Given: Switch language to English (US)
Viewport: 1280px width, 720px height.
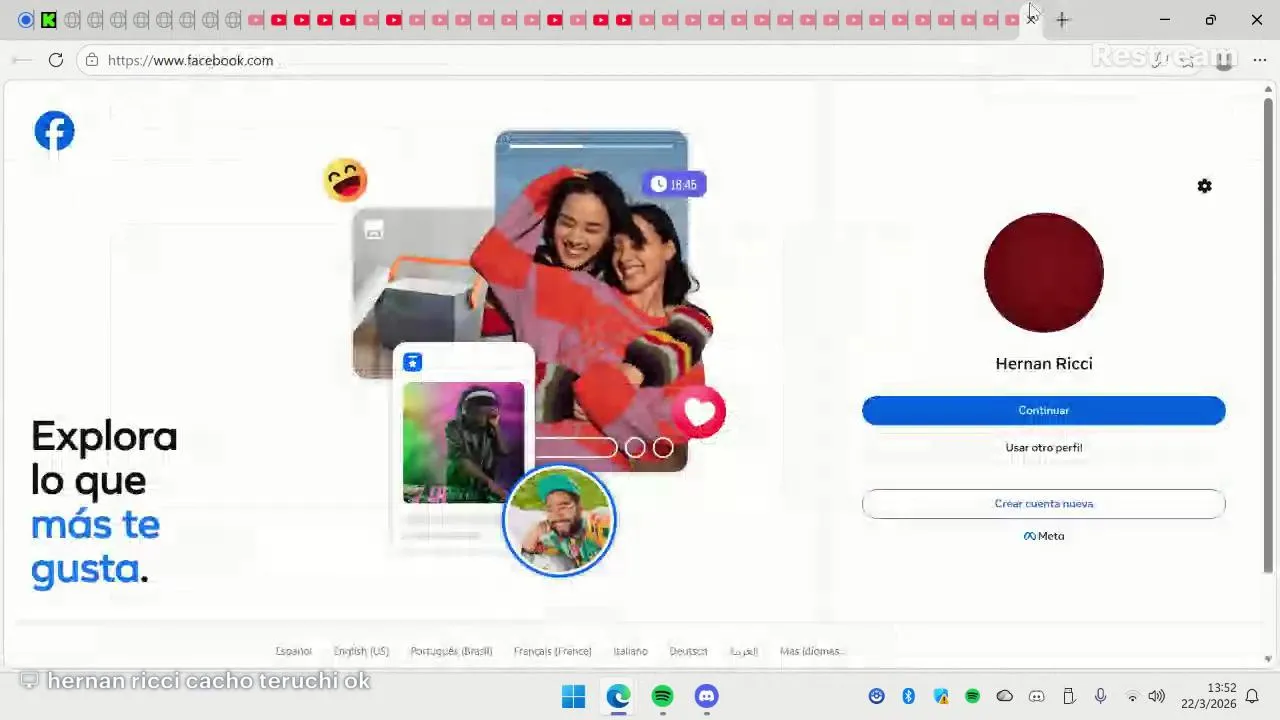Looking at the screenshot, I should 361,651.
